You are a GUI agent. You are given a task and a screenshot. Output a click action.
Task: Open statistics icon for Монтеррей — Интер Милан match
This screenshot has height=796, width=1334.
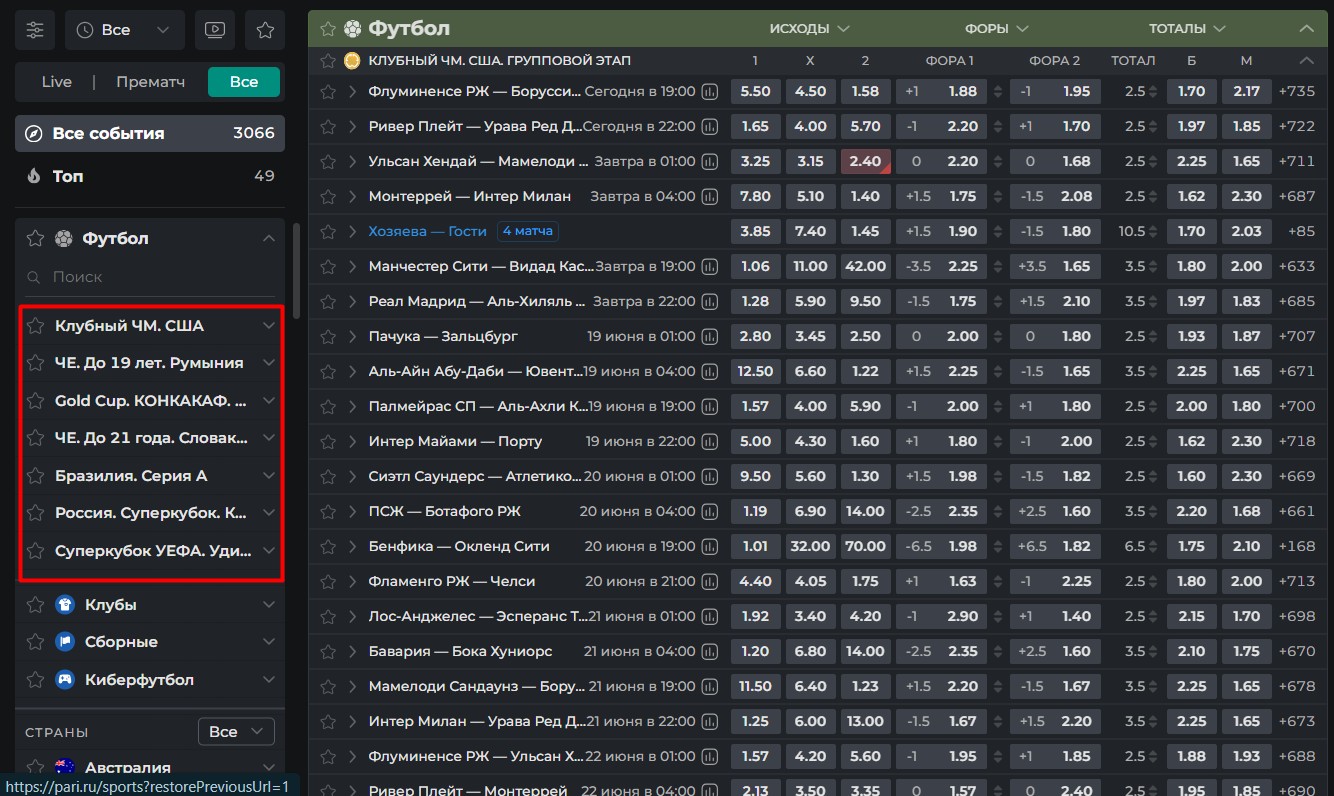[x=710, y=196]
